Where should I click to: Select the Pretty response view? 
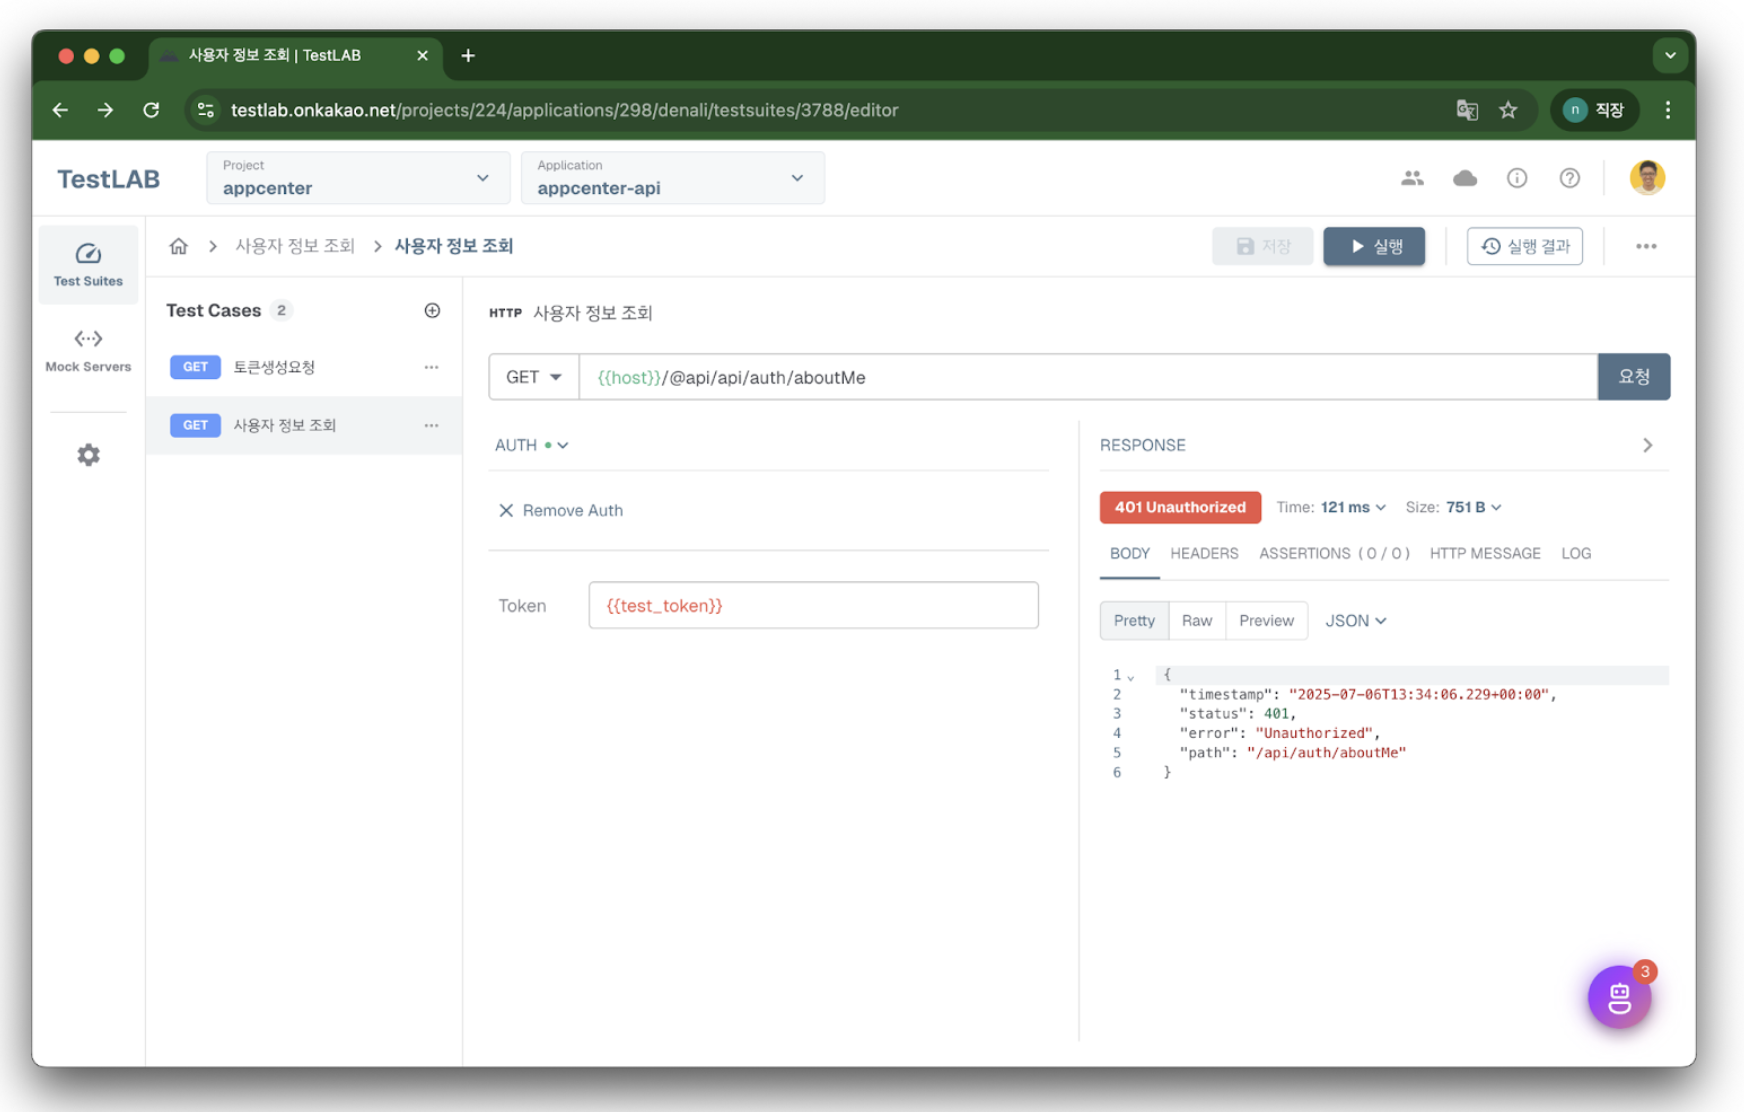(x=1134, y=621)
